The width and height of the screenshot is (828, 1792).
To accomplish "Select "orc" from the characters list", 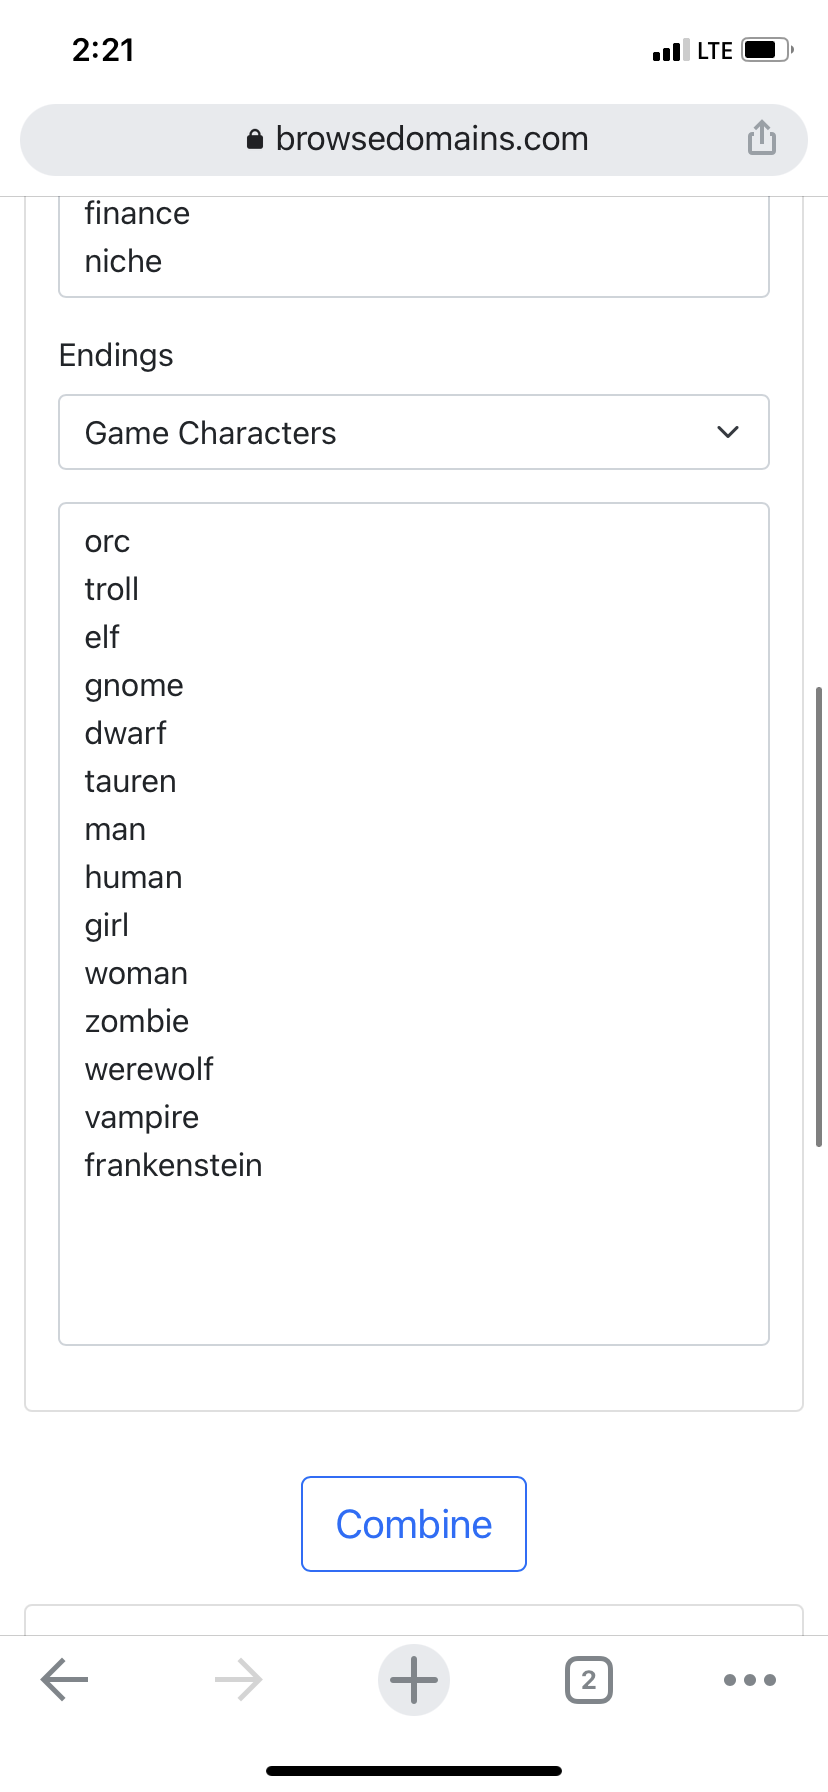I will [x=107, y=541].
